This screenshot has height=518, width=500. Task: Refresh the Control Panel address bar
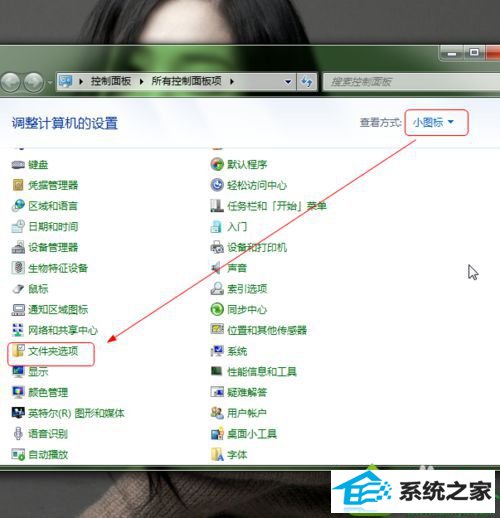(x=307, y=81)
